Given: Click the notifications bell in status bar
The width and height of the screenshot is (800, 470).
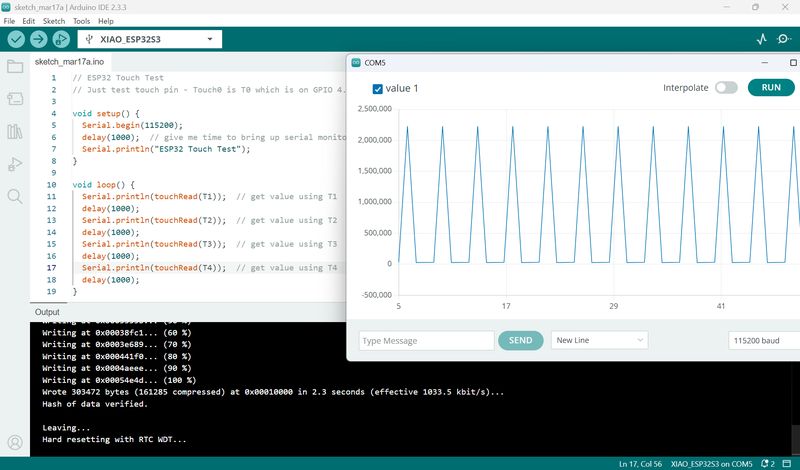Looking at the screenshot, I should [767, 464].
